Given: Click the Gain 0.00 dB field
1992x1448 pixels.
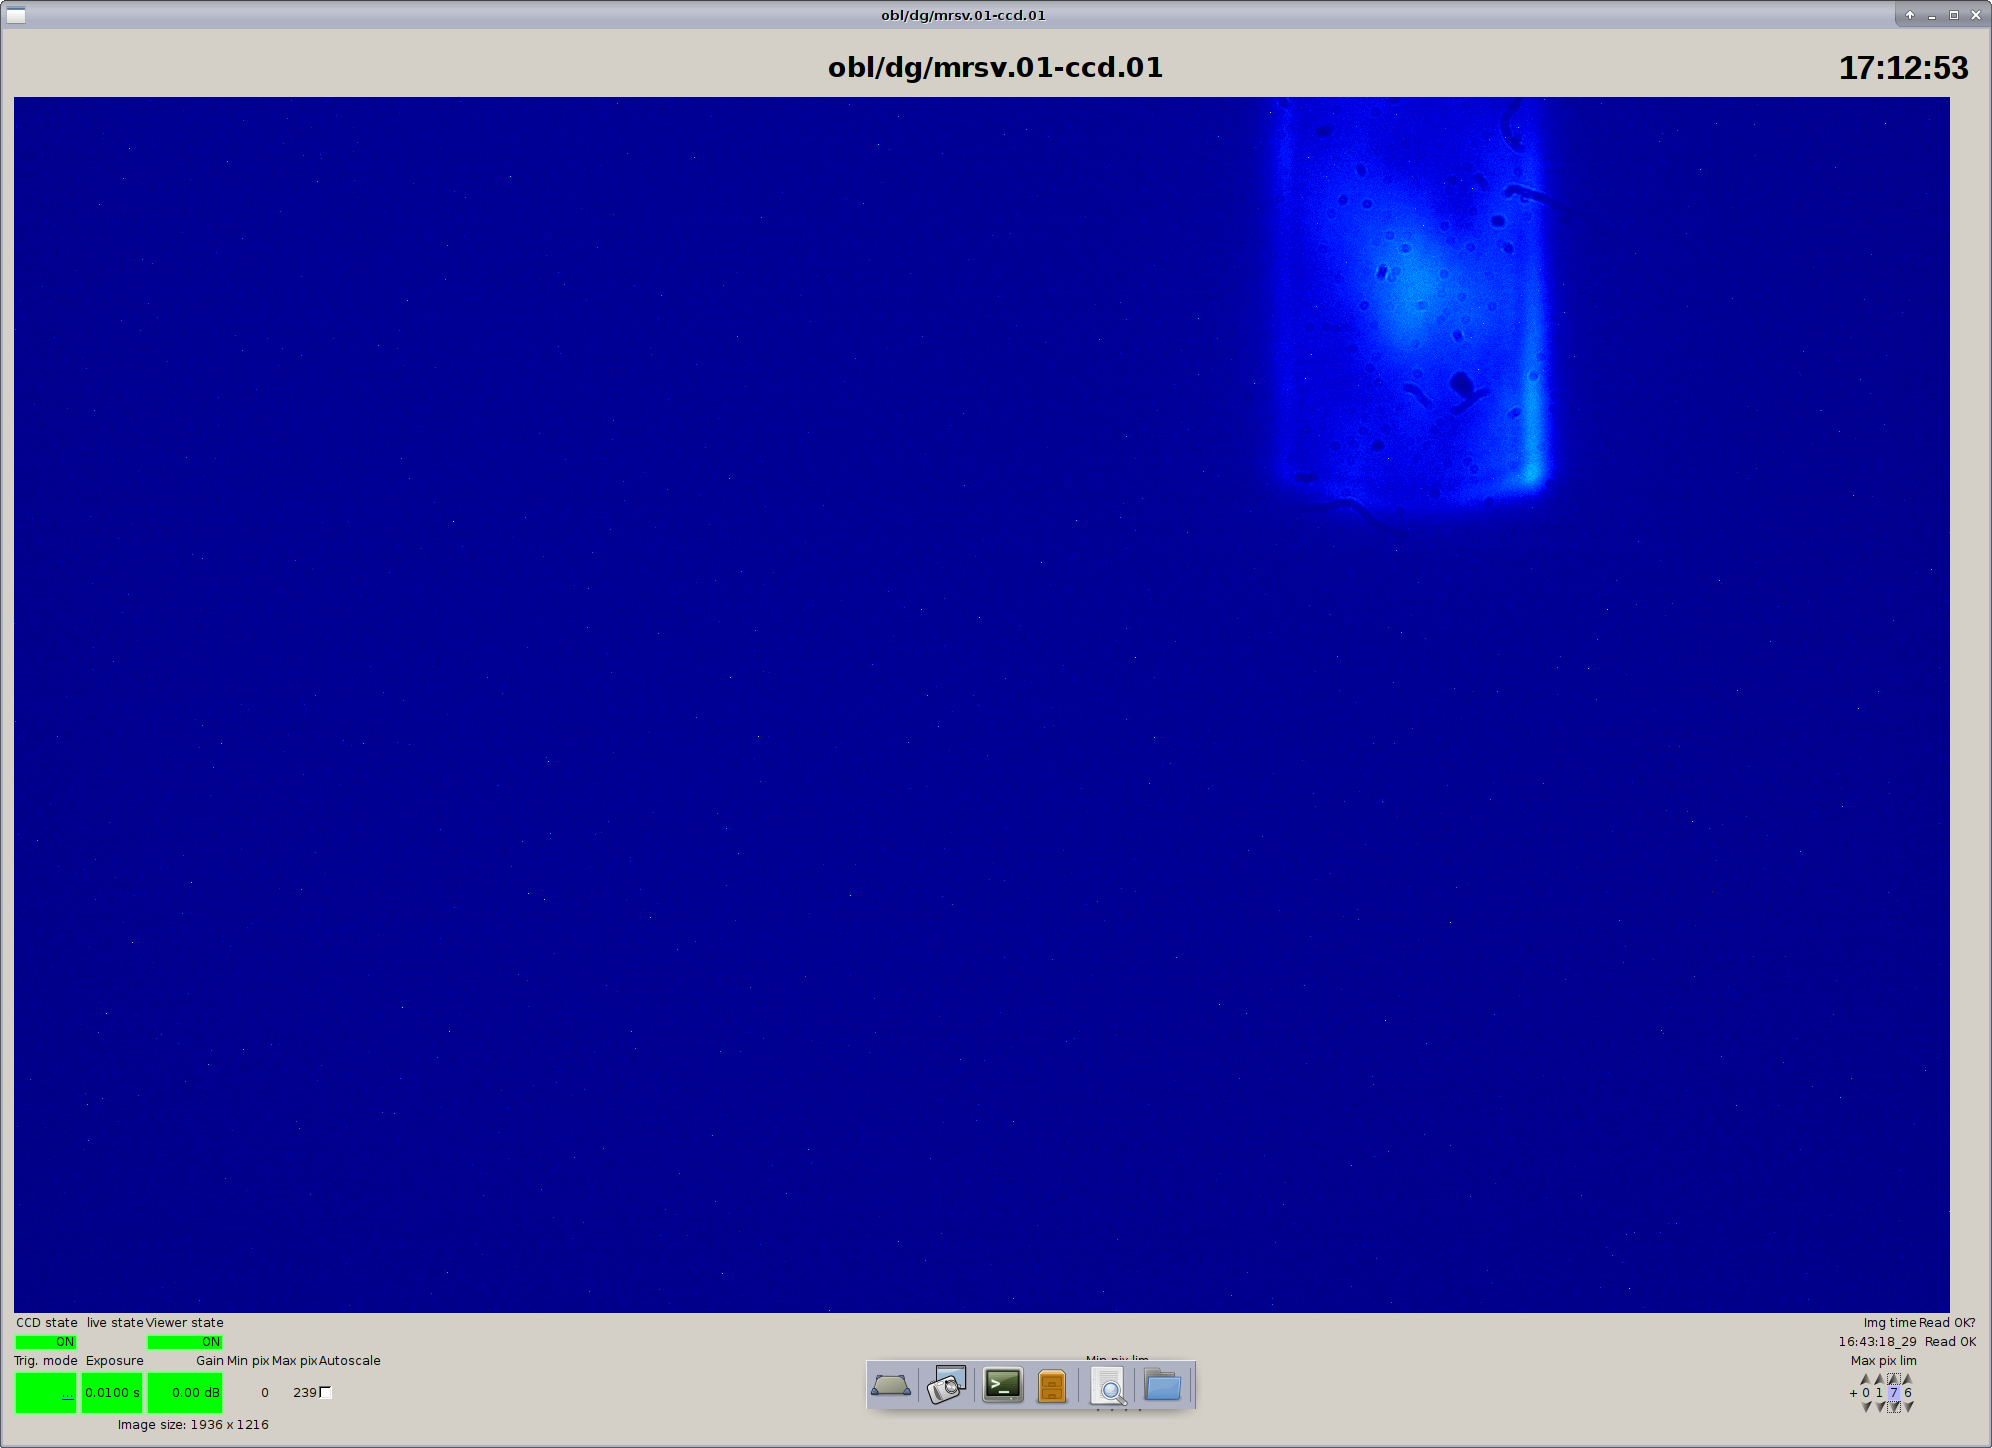Looking at the screenshot, I should tap(185, 1392).
